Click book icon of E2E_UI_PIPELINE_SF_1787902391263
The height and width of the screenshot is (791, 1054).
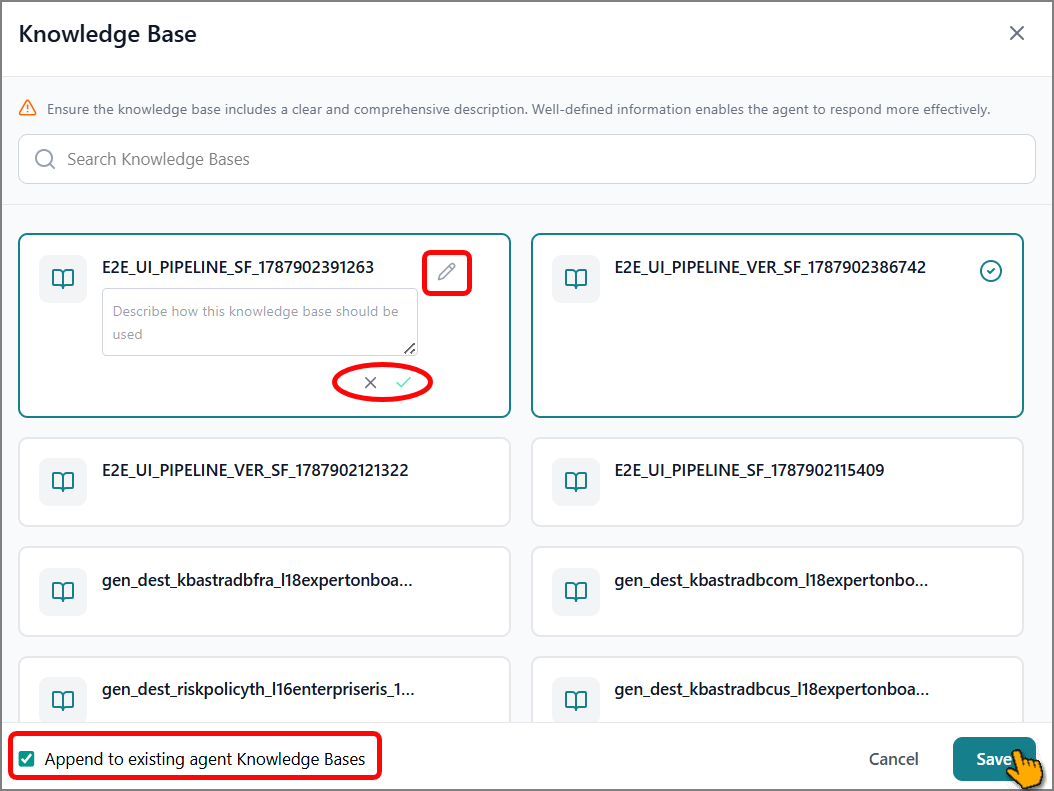(x=63, y=278)
